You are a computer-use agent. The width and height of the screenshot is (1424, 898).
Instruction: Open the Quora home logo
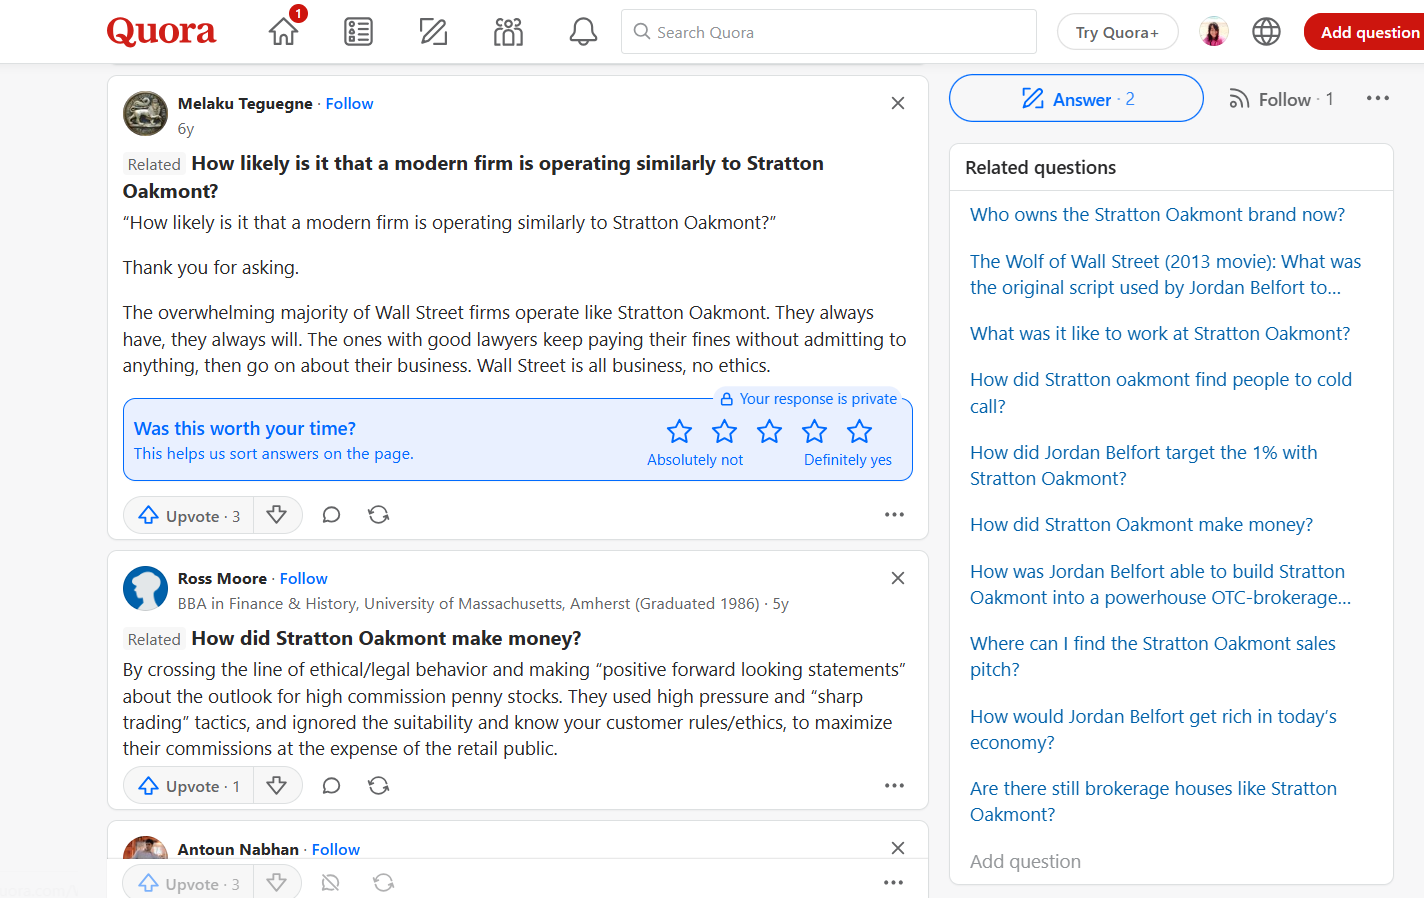(161, 32)
